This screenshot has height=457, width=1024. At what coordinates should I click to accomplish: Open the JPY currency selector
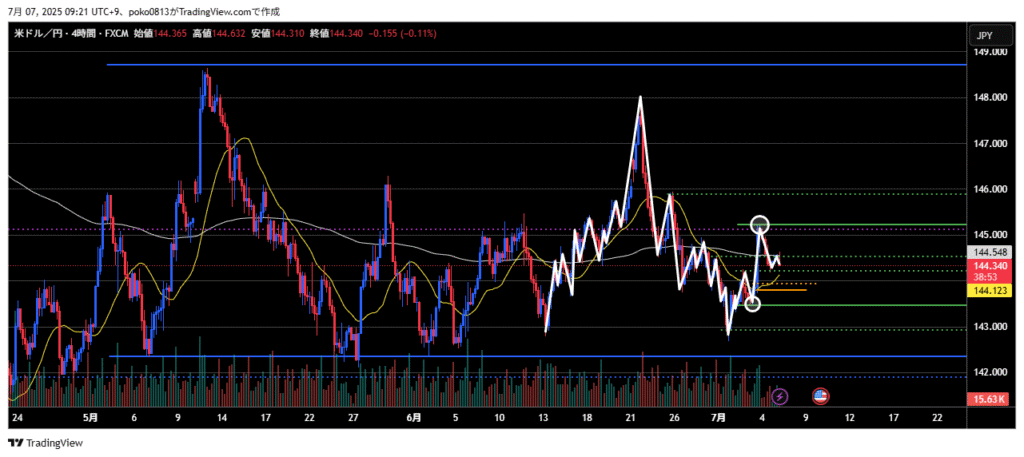[984, 36]
